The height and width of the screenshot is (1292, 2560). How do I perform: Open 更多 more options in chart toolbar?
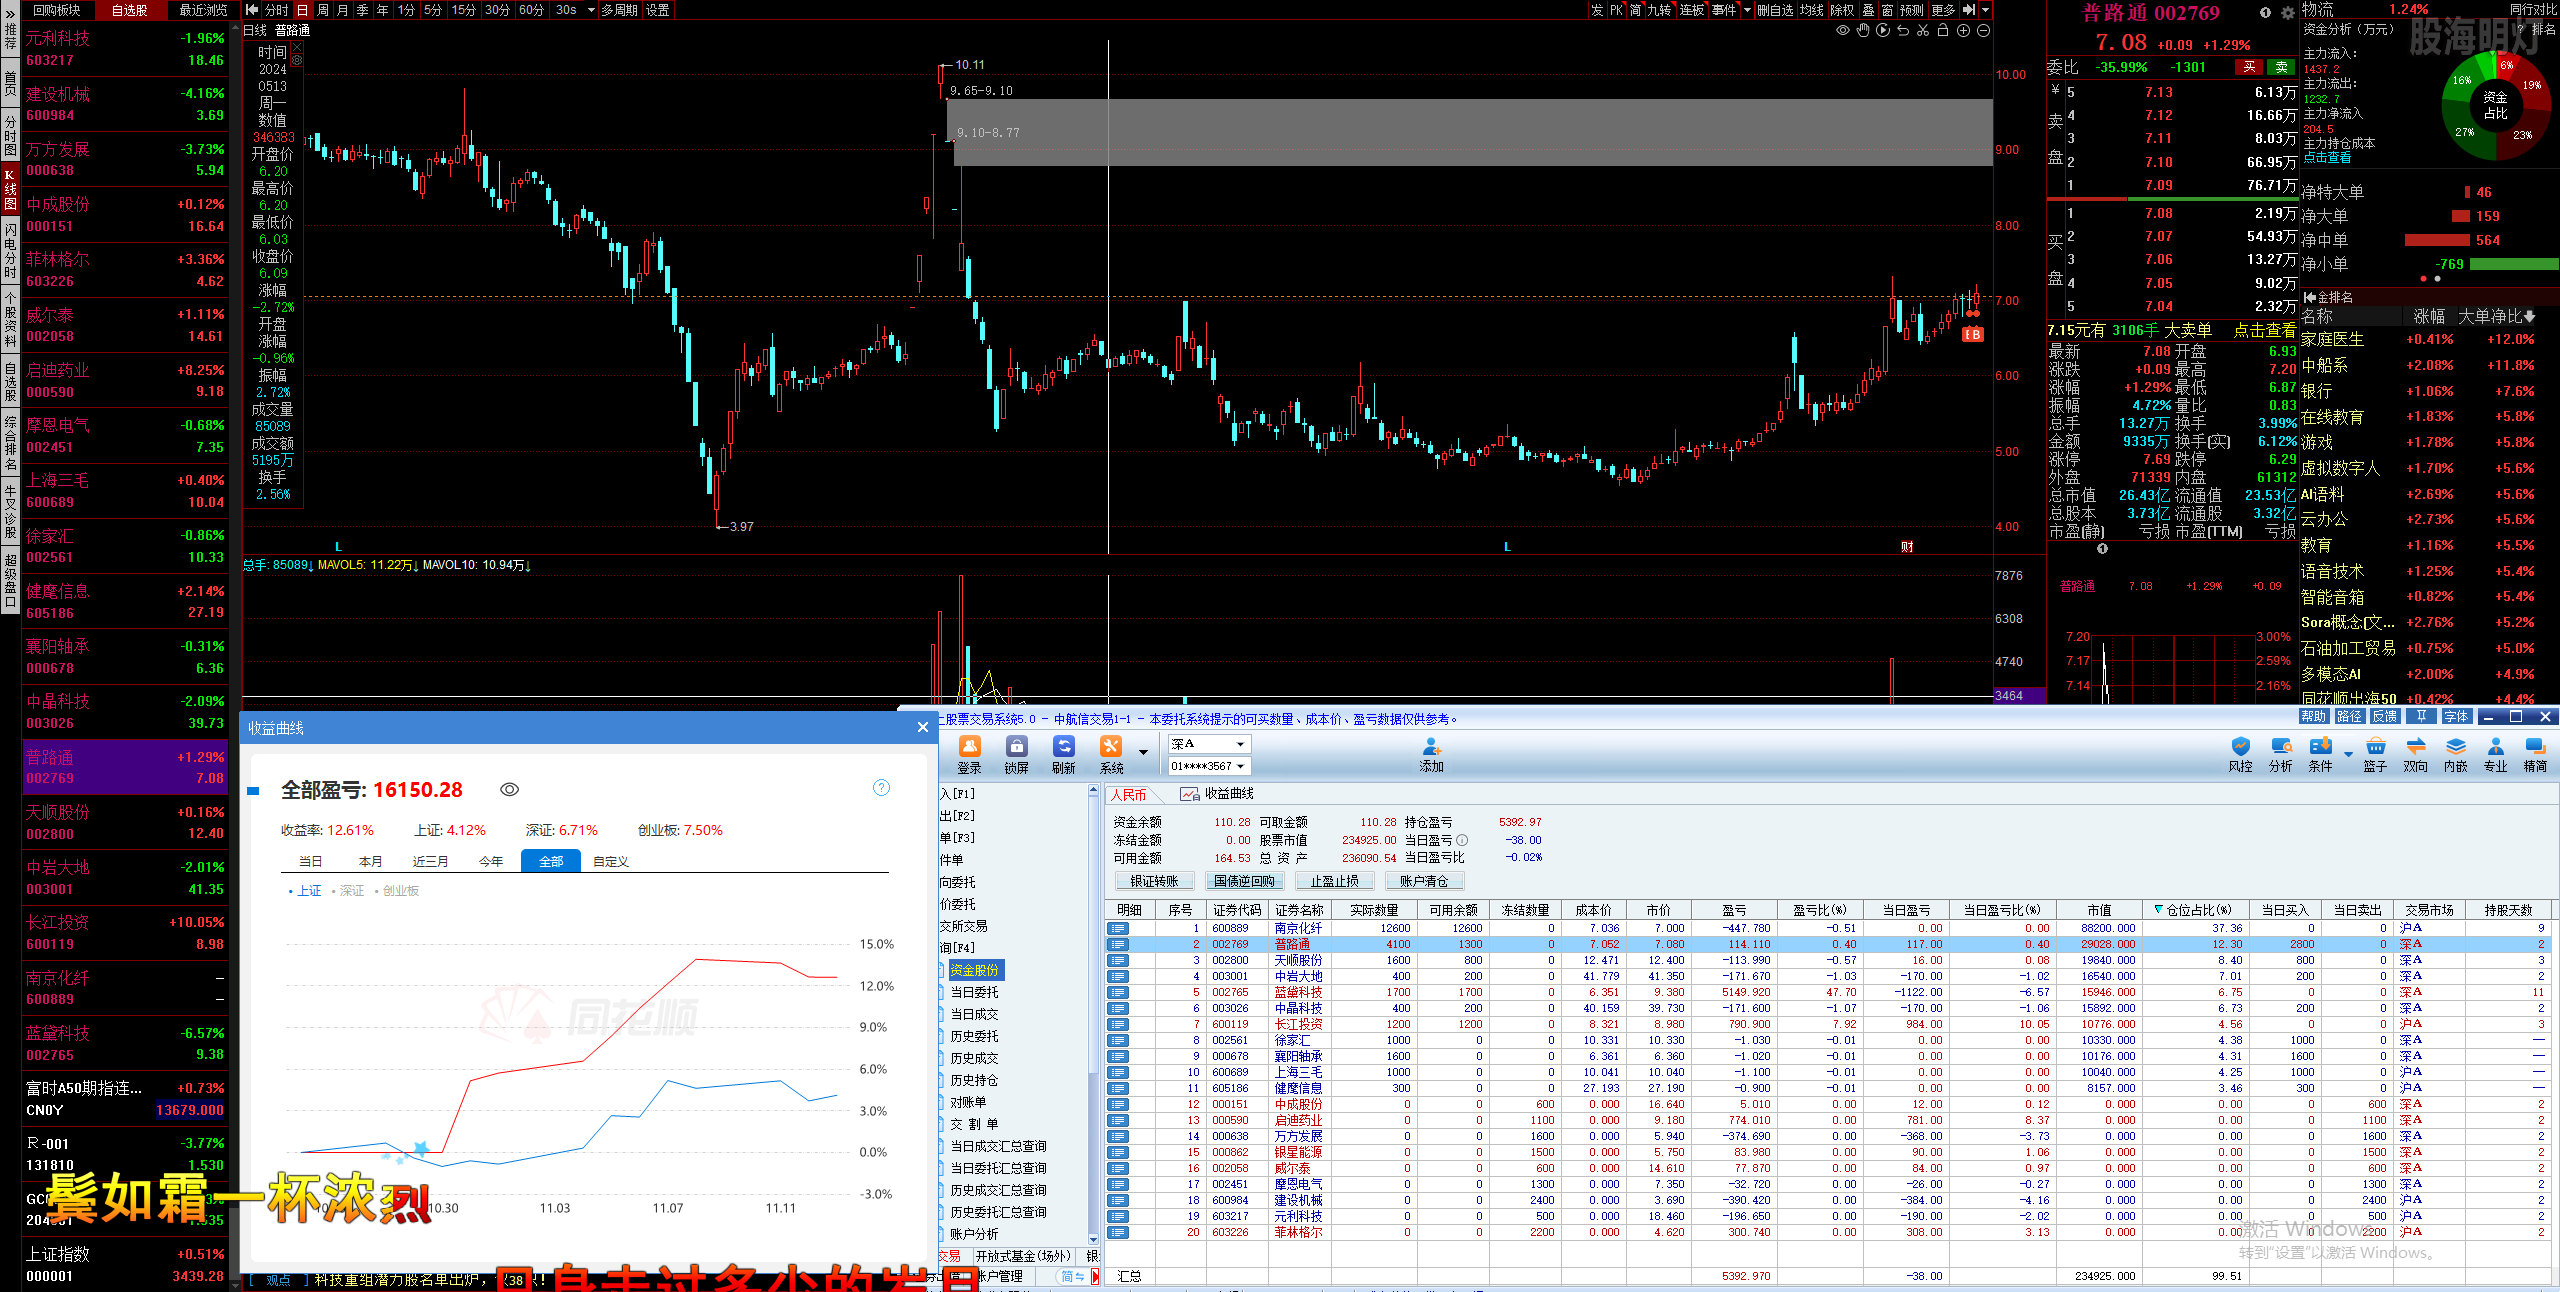coord(1942,10)
